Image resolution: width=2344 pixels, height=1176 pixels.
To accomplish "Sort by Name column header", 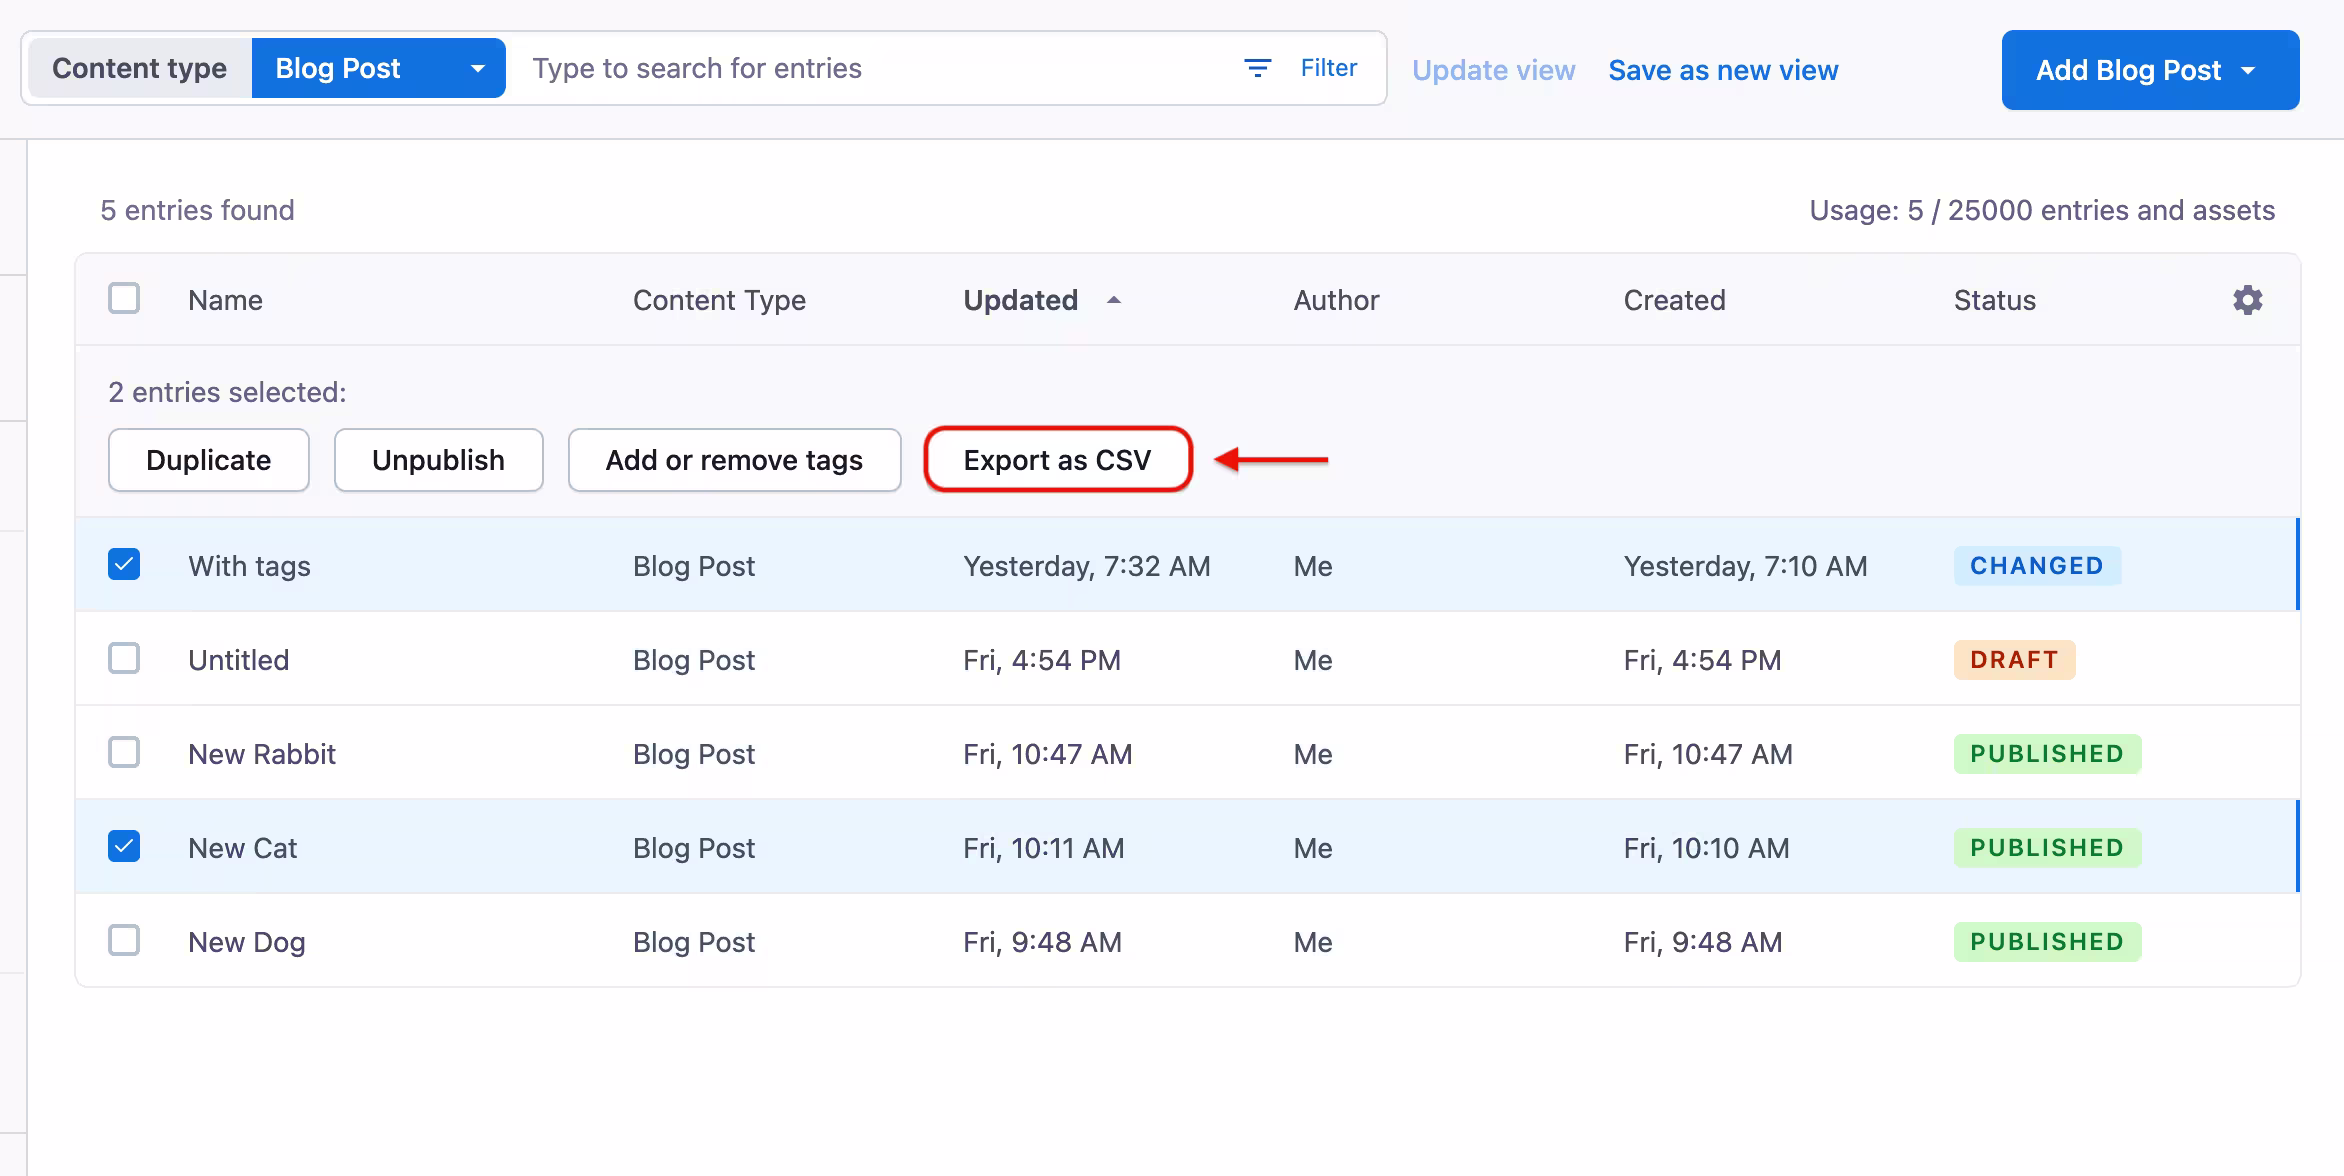I will 225,300.
